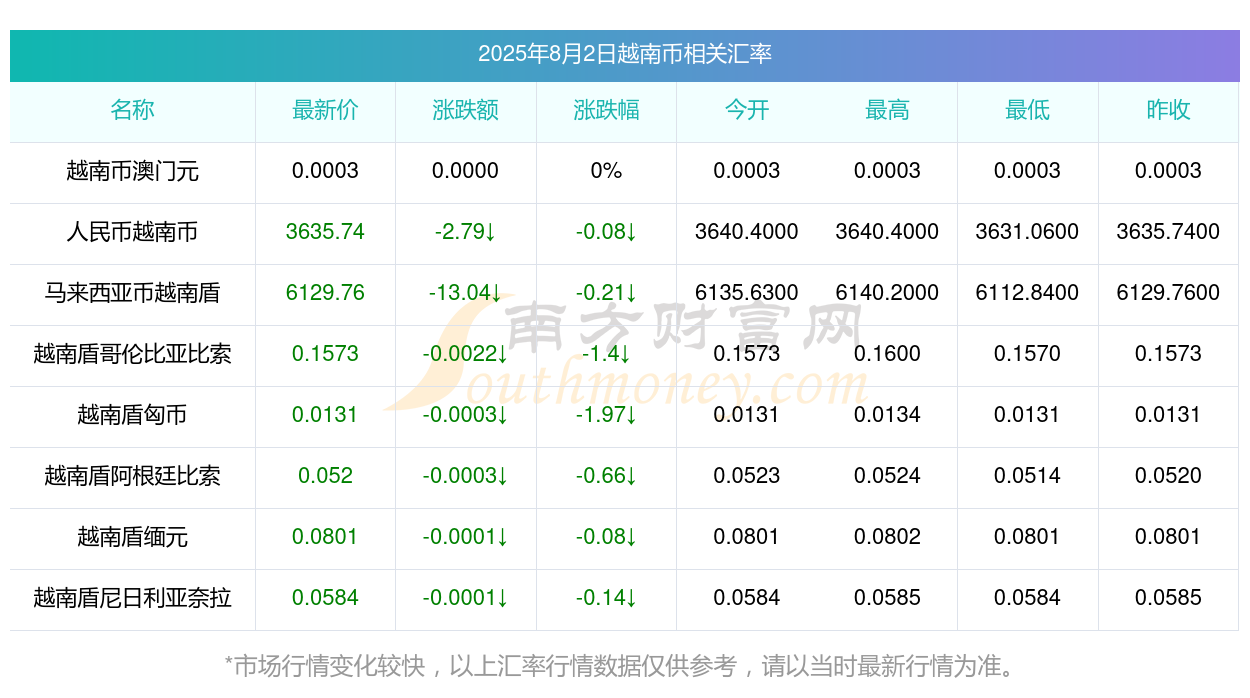Click low price 6112.8400
This screenshot has width=1250, height=698.
point(1028,293)
